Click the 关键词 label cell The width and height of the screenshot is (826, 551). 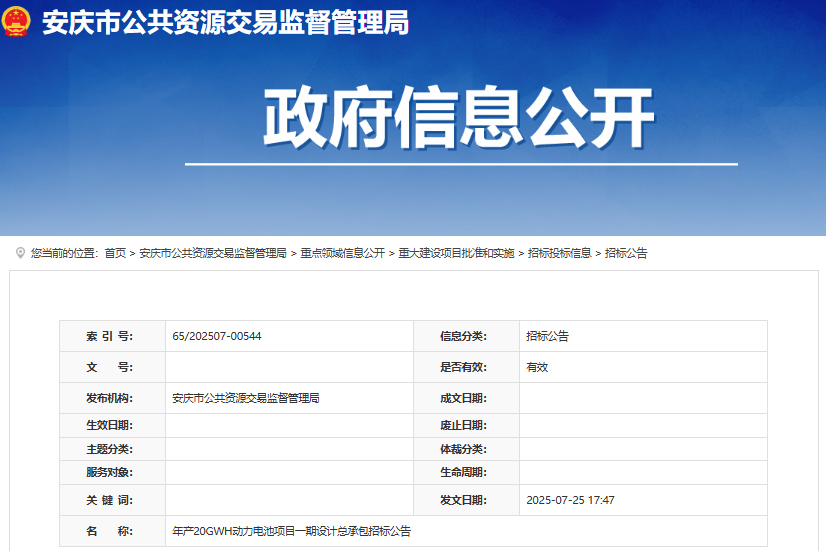pyautogui.click(x=110, y=500)
